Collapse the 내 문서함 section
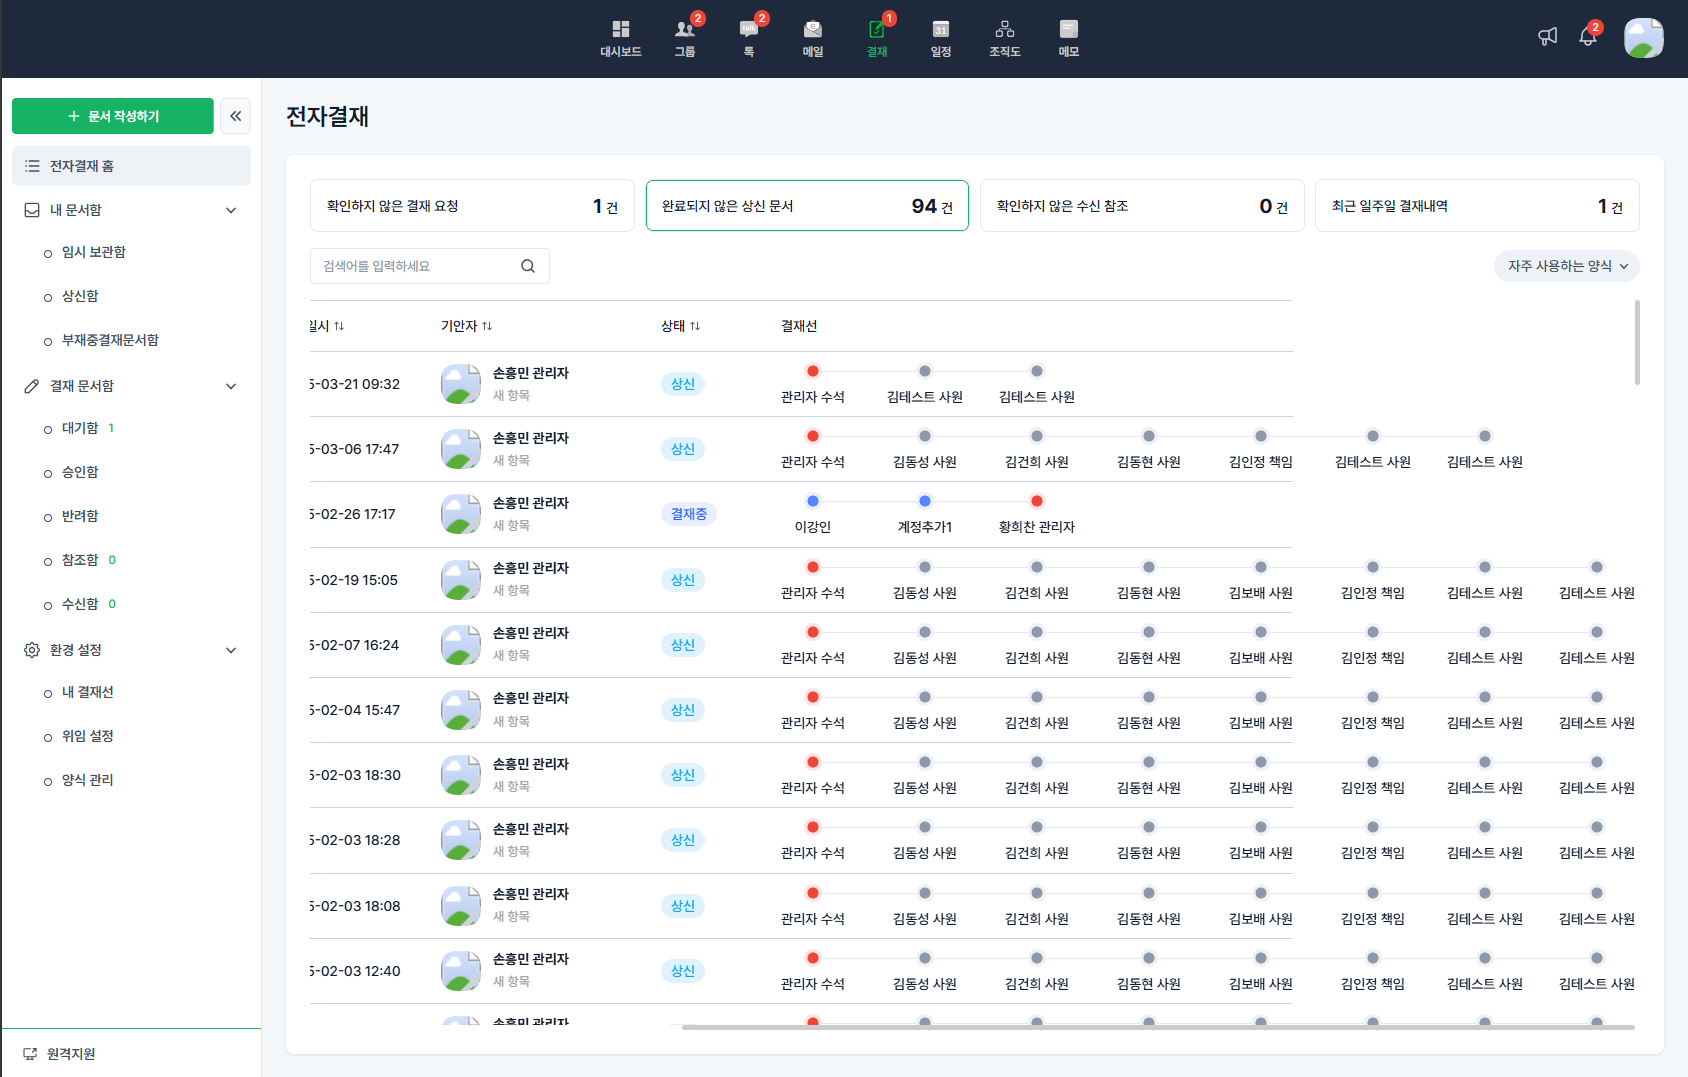This screenshot has height=1077, width=1688. click(231, 210)
